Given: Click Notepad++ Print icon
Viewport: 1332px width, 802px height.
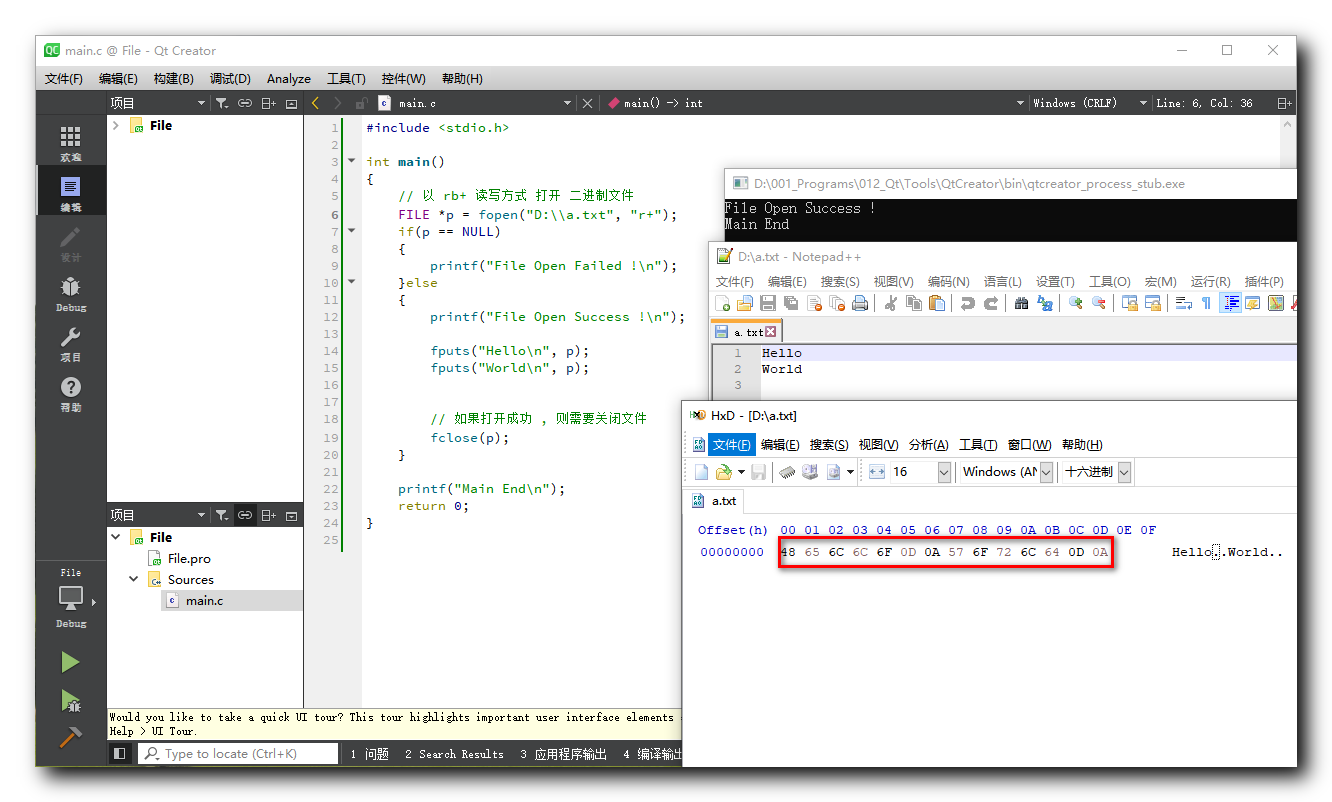Looking at the screenshot, I should (x=859, y=303).
